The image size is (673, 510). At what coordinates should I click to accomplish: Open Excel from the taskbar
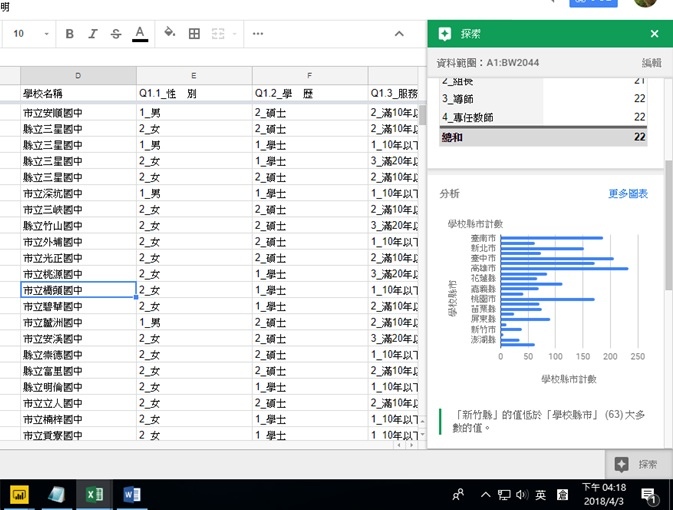pyautogui.click(x=94, y=495)
